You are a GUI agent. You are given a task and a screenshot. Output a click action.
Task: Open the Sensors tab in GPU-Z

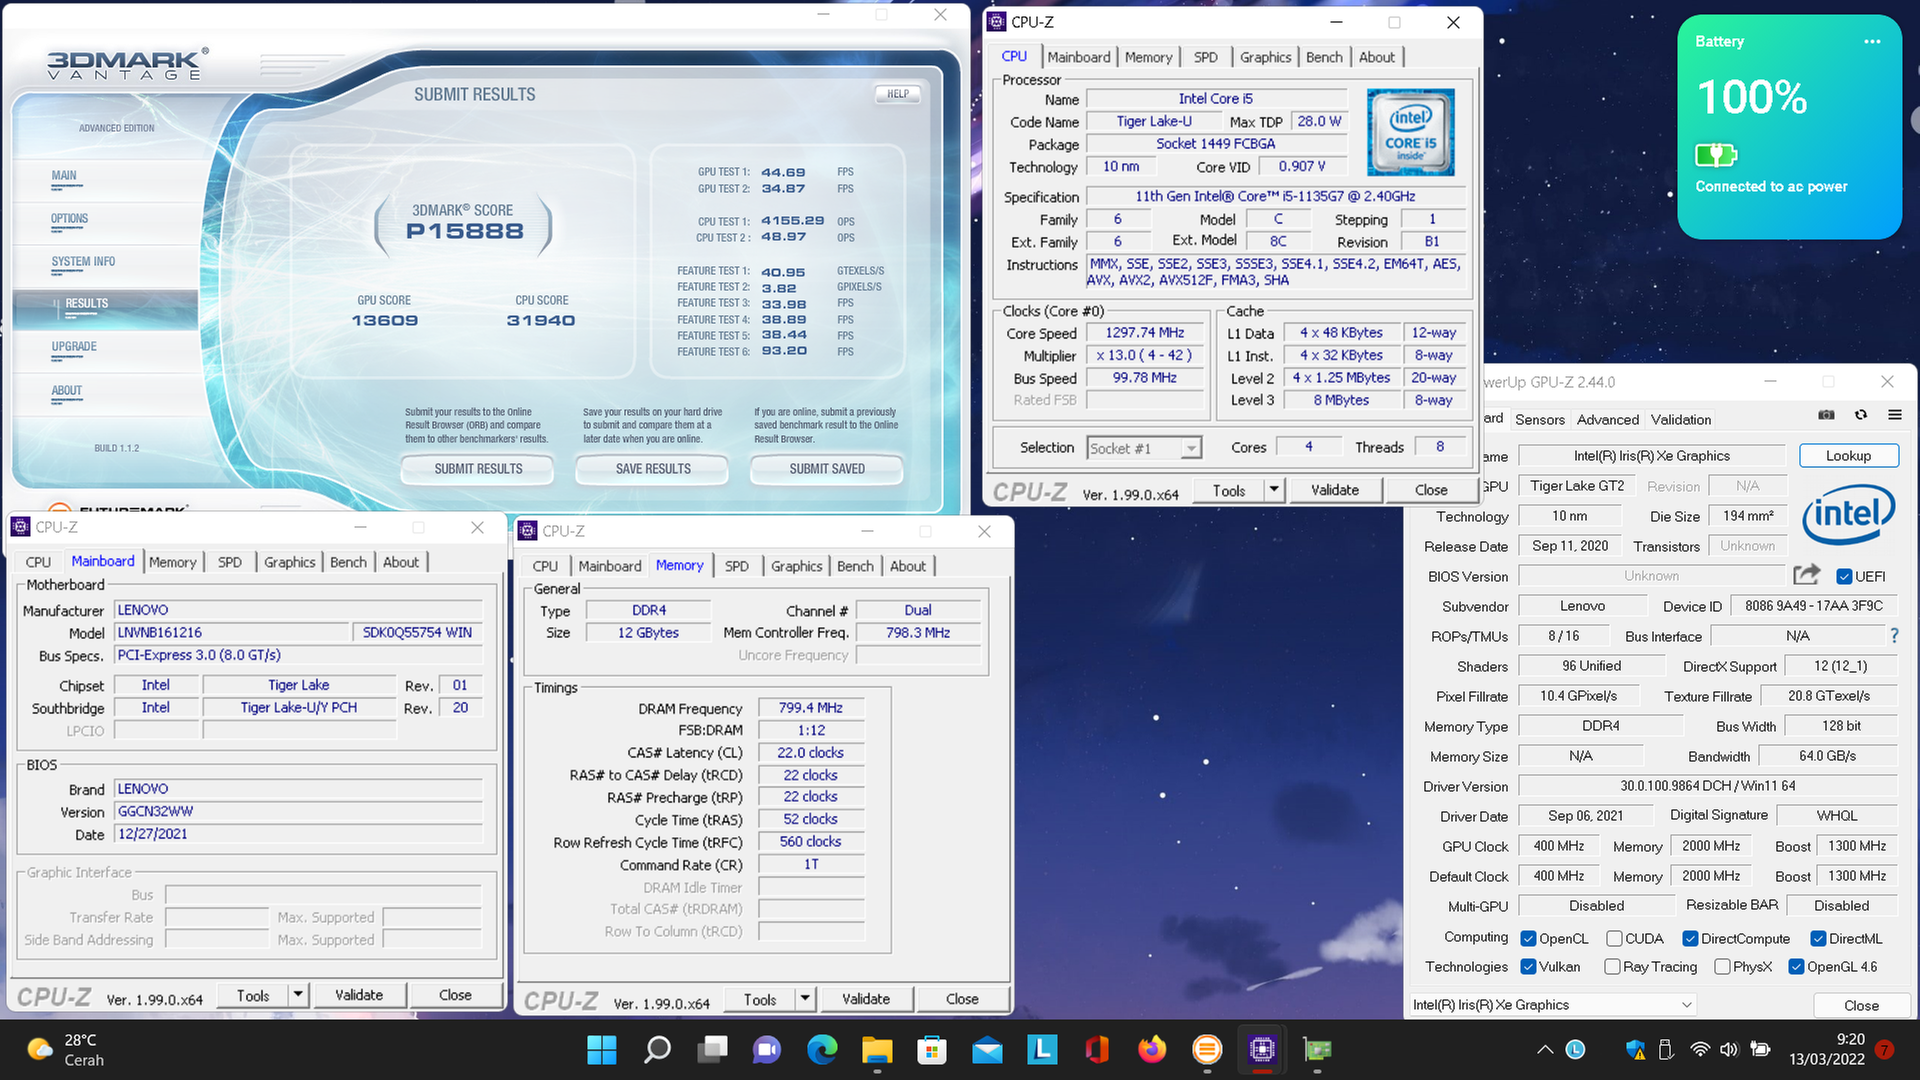[1539, 420]
